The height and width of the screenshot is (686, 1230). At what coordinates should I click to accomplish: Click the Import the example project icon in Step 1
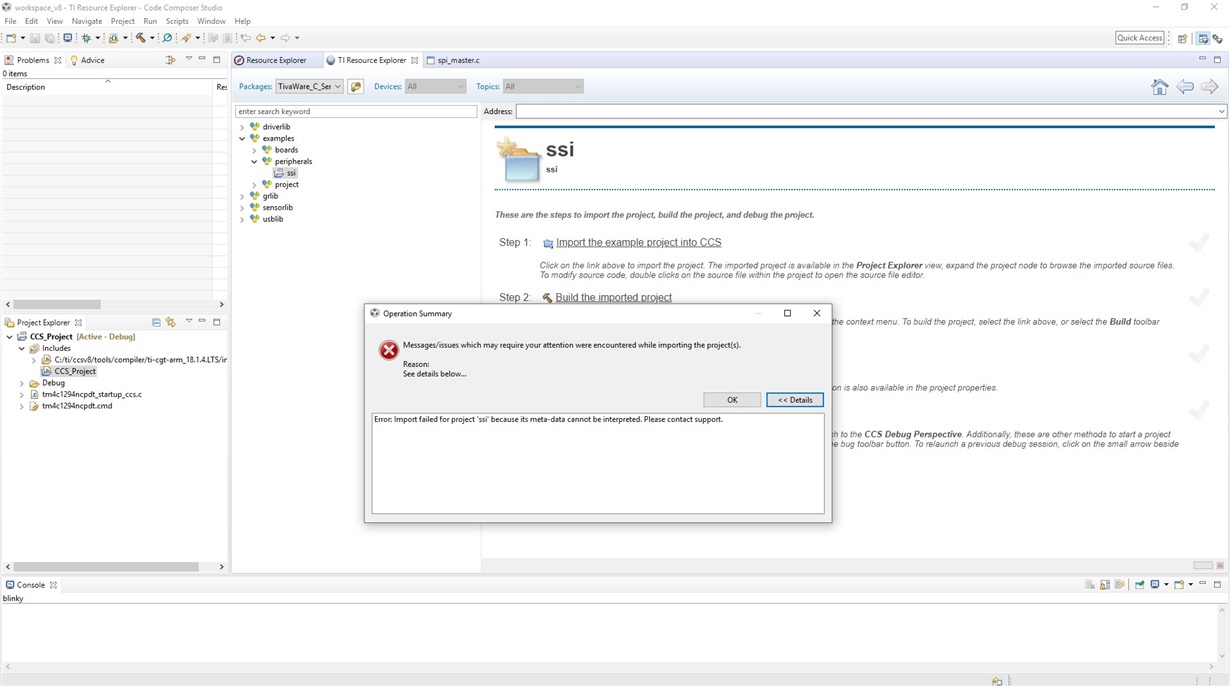(x=548, y=243)
